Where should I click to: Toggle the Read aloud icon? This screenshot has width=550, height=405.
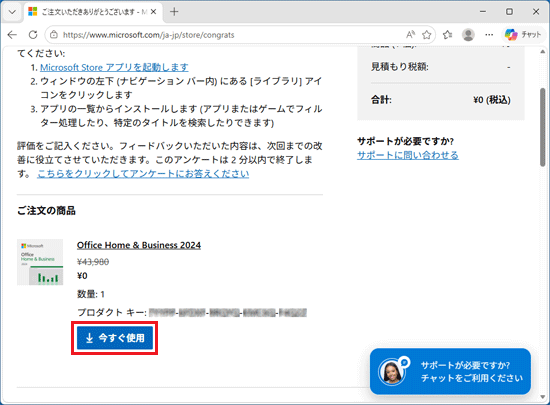pyautogui.click(x=411, y=35)
